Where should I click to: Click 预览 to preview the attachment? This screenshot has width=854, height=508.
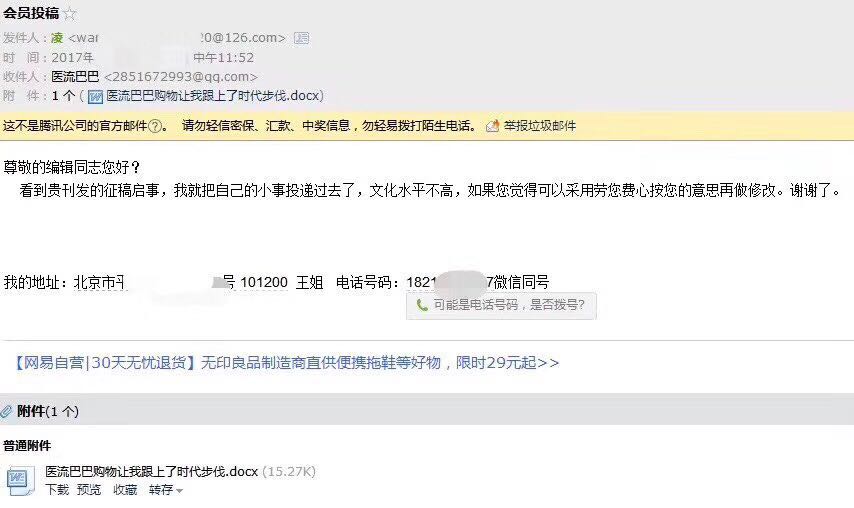[x=89, y=490]
